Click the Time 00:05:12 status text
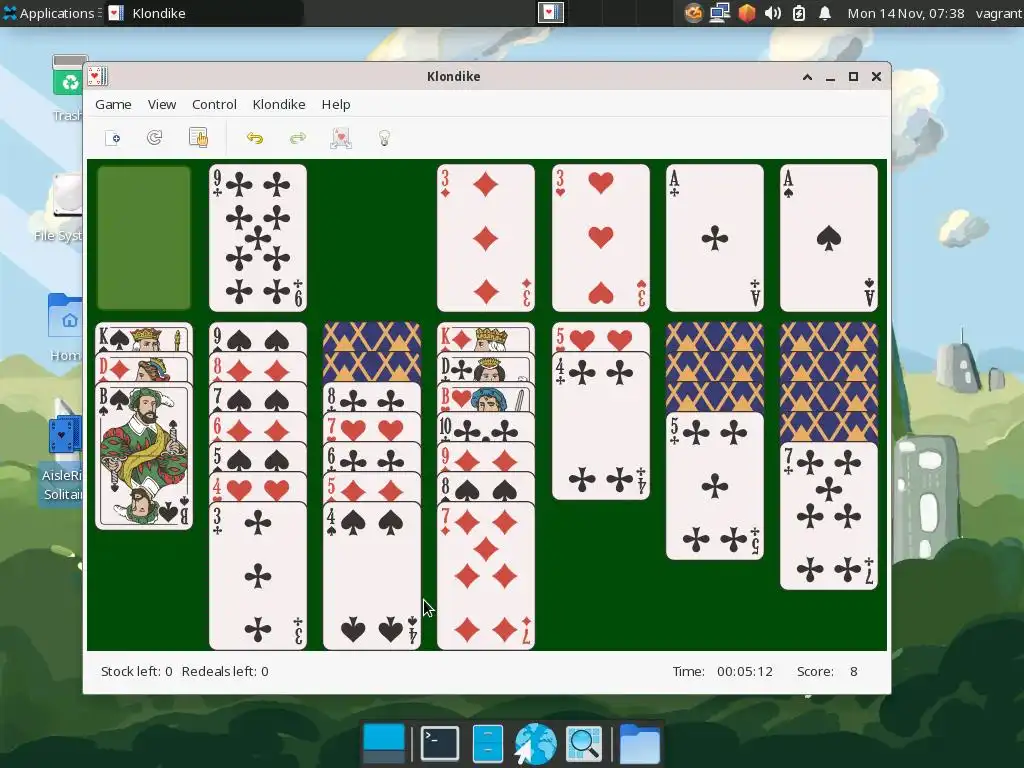This screenshot has height=768, width=1024. point(723,671)
